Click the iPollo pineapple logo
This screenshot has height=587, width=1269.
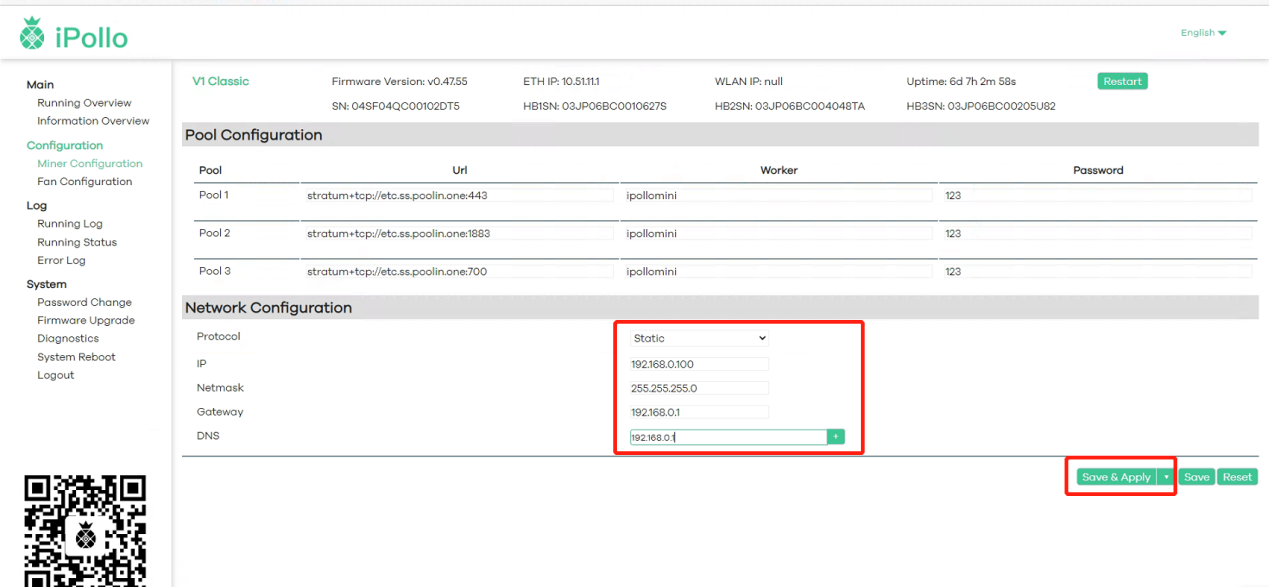[x=32, y=35]
